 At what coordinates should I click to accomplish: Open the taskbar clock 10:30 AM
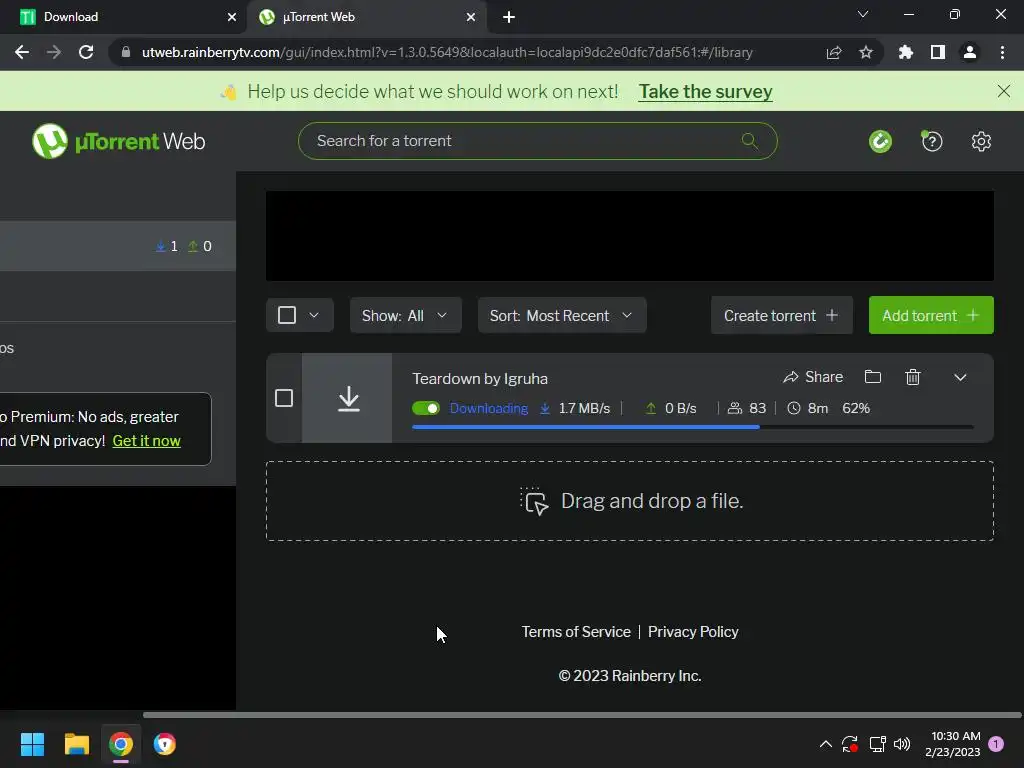point(953,744)
